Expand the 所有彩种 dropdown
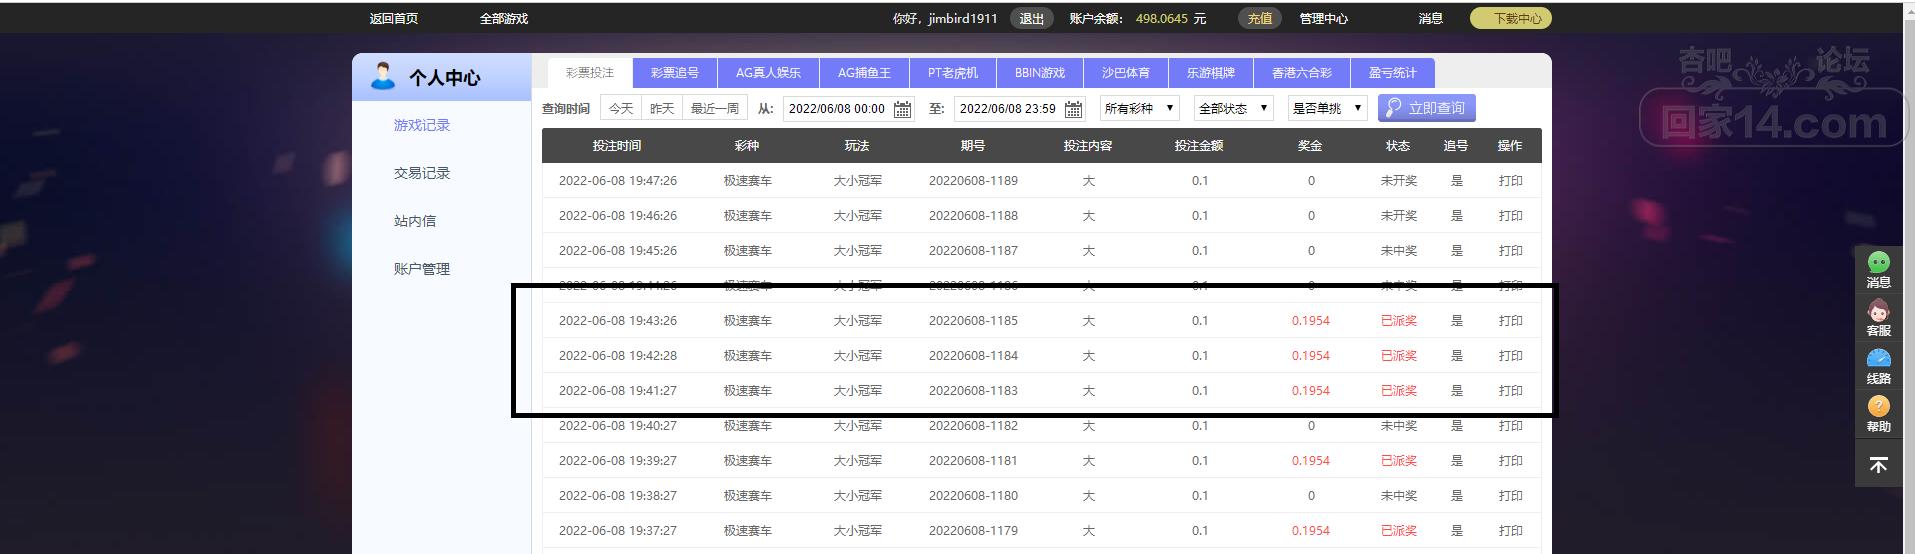 [x=1140, y=108]
